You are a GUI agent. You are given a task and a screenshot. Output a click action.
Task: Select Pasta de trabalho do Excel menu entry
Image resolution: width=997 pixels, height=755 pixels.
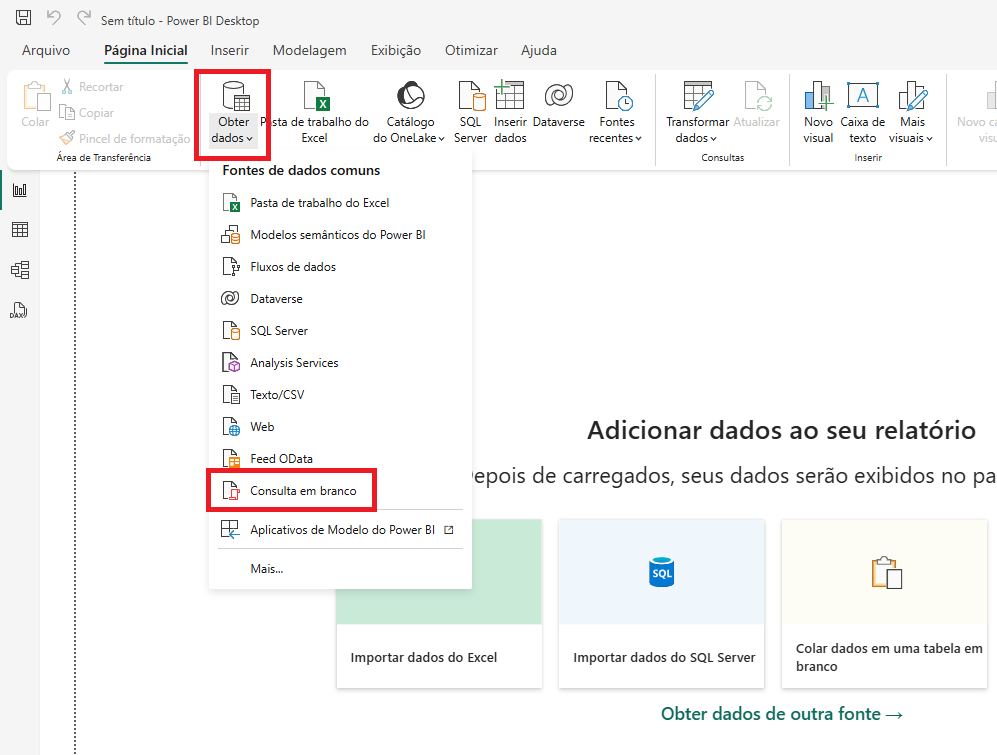pos(340,203)
